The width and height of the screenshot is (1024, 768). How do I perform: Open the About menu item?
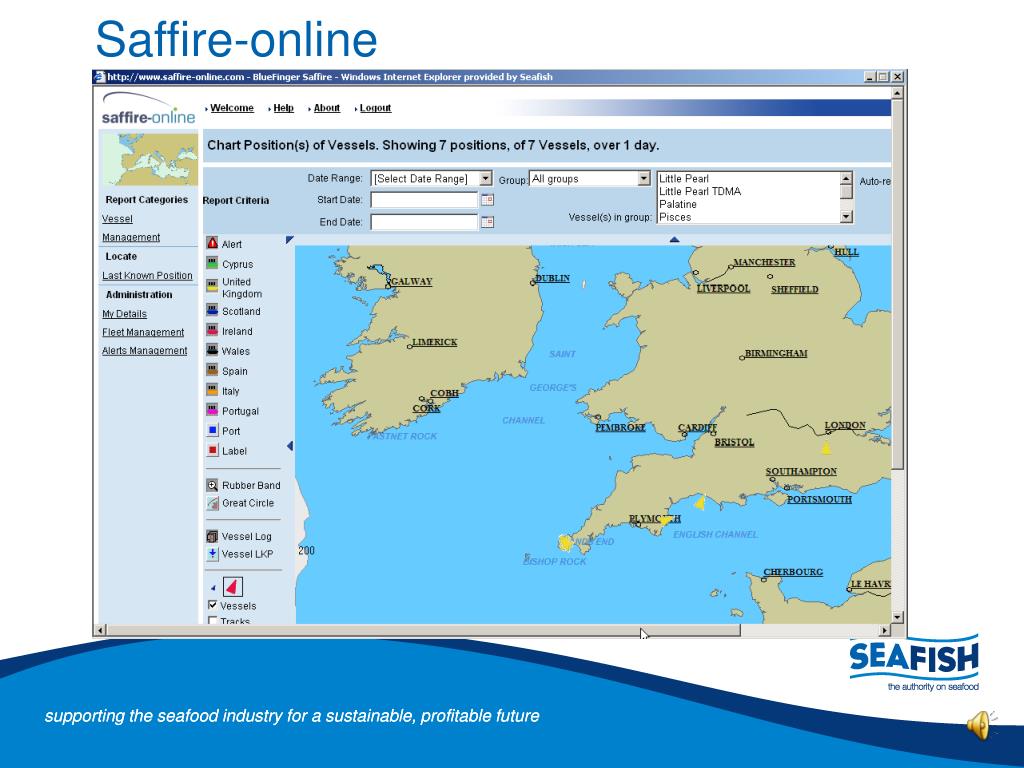click(327, 108)
